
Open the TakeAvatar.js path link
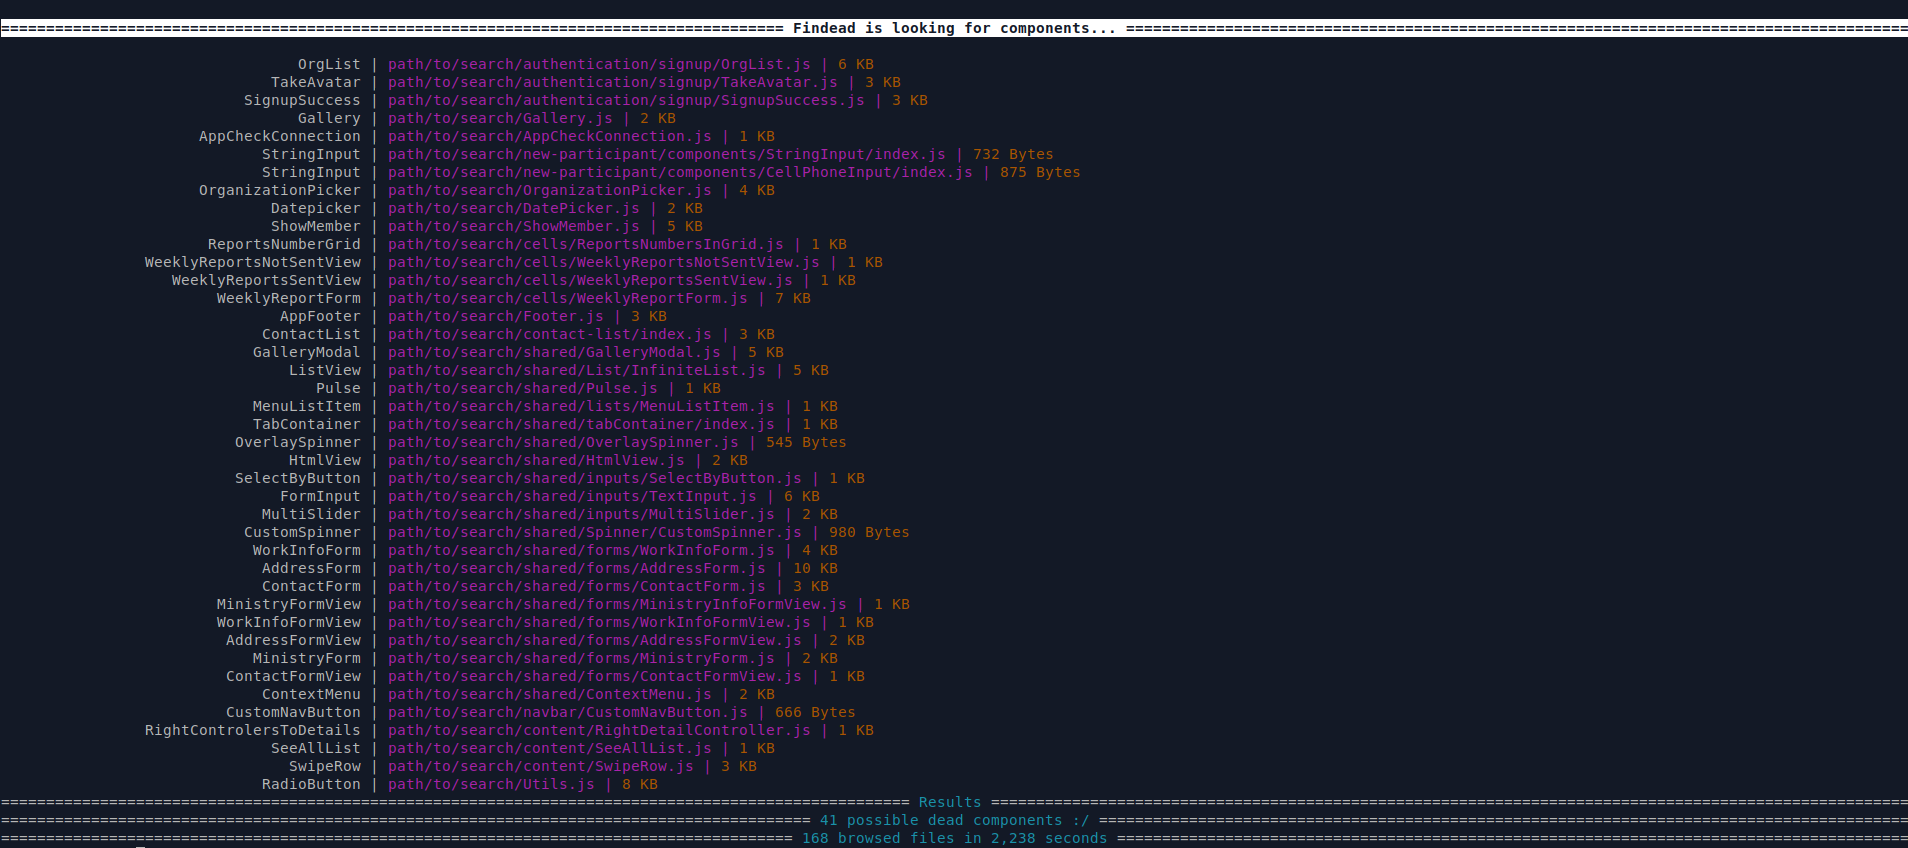[x=612, y=82]
